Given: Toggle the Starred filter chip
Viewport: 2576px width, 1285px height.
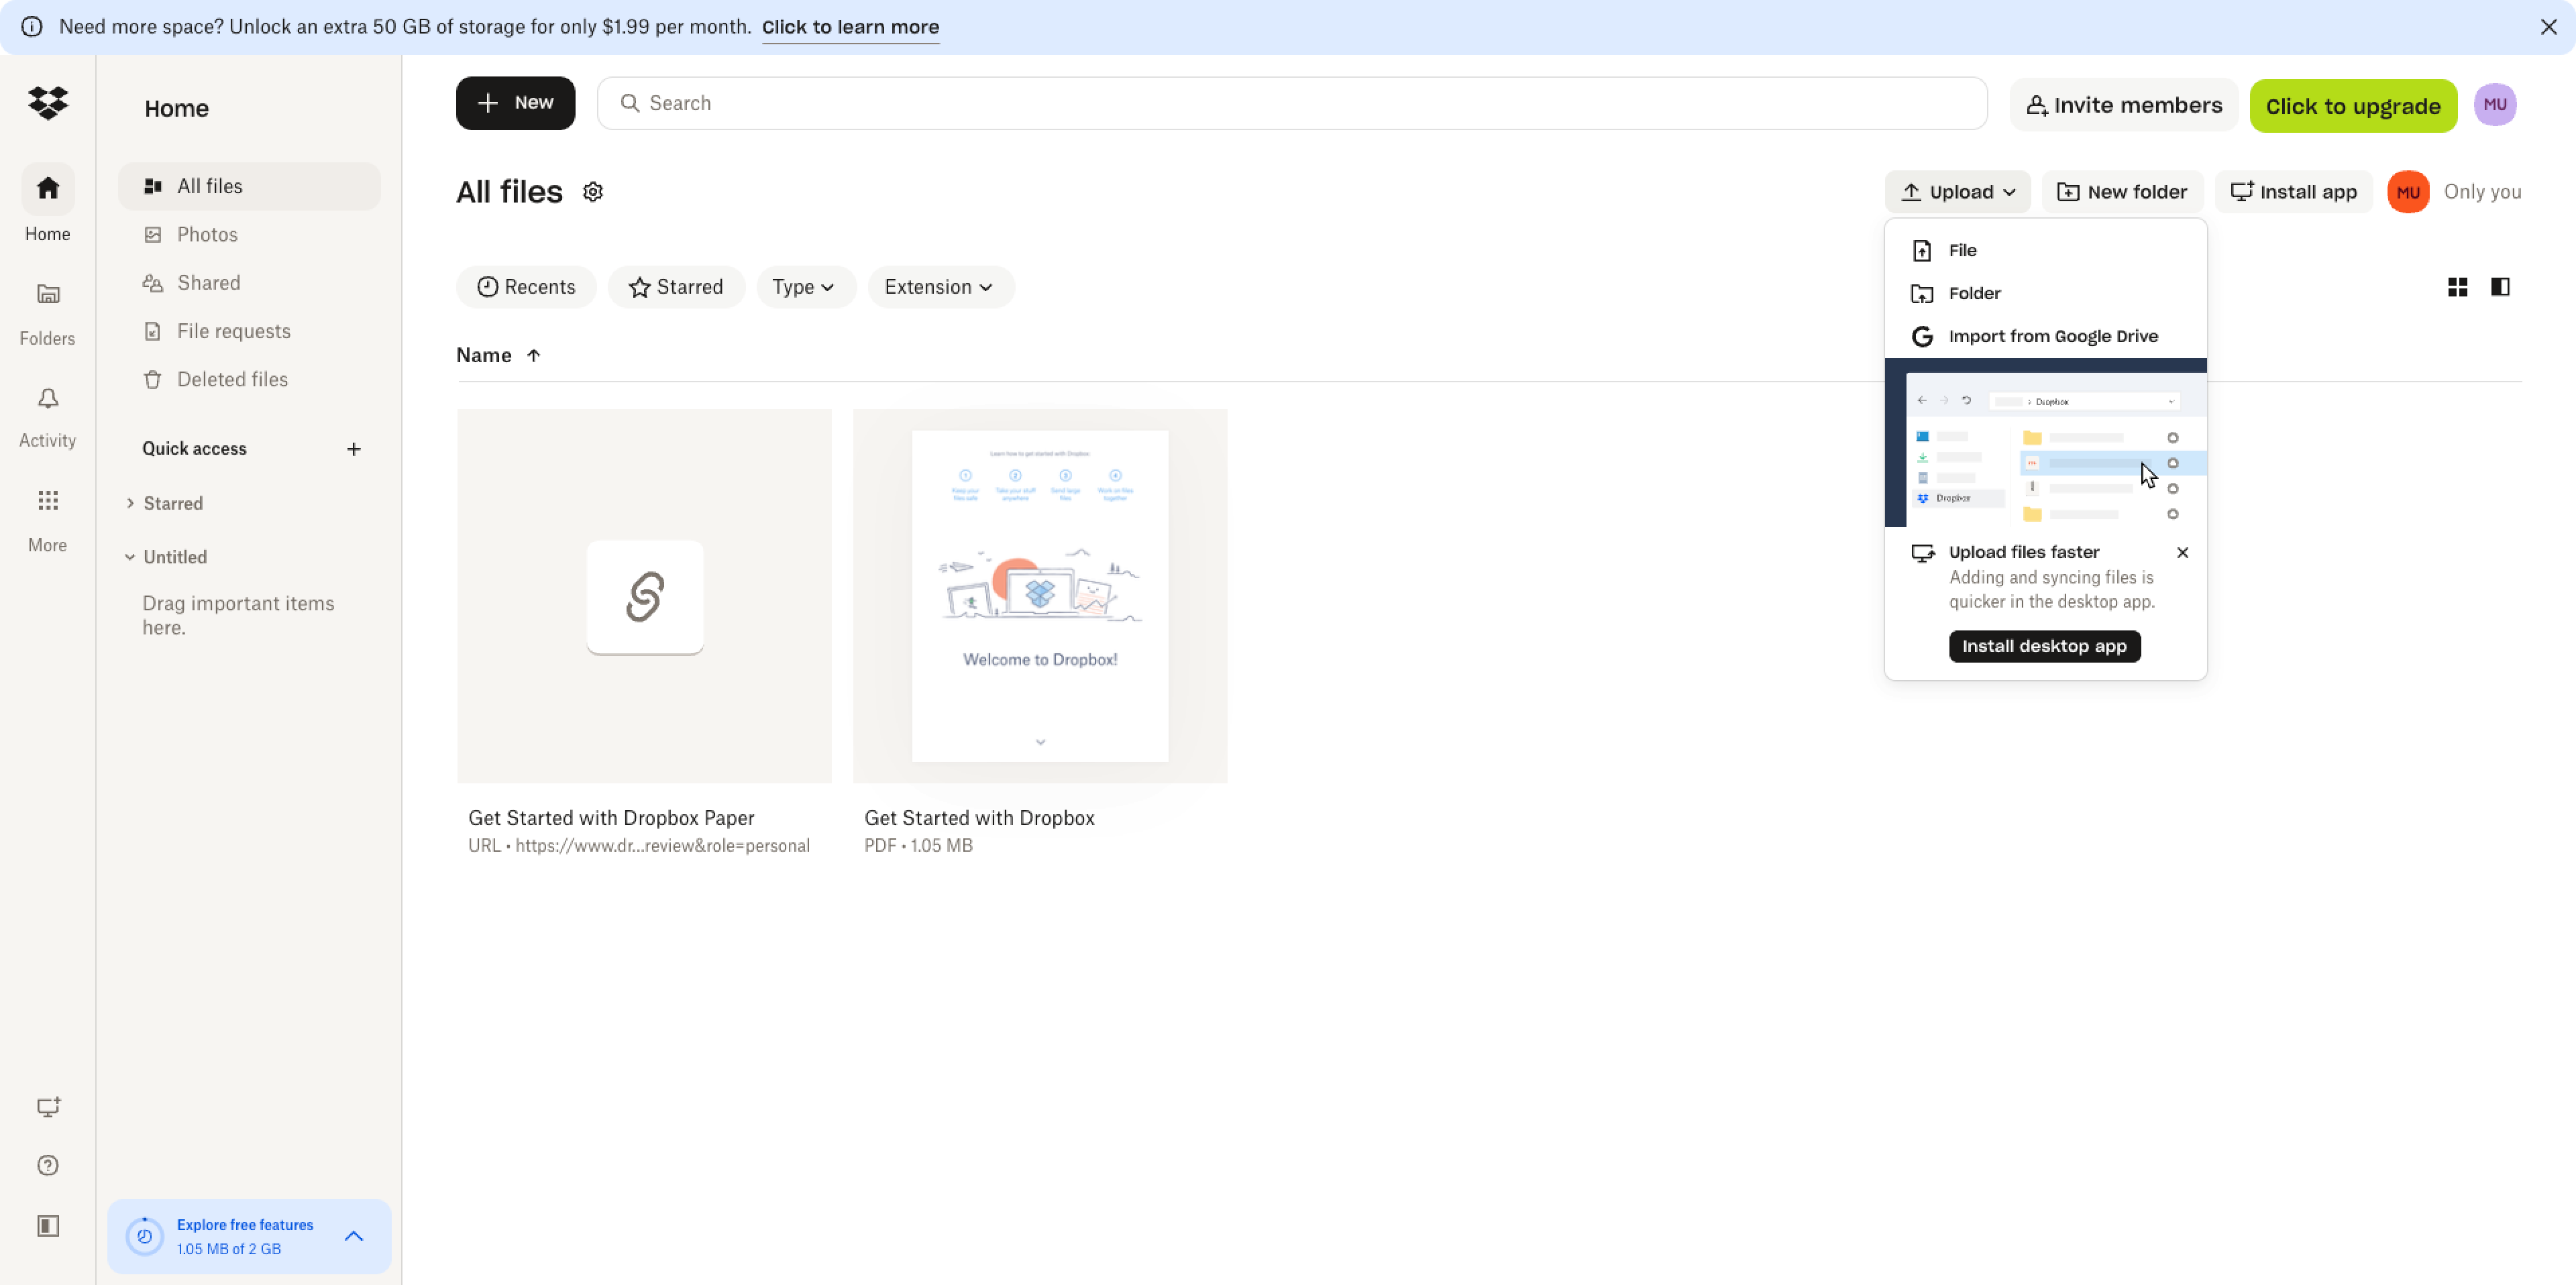Looking at the screenshot, I should [x=676, y=287].
